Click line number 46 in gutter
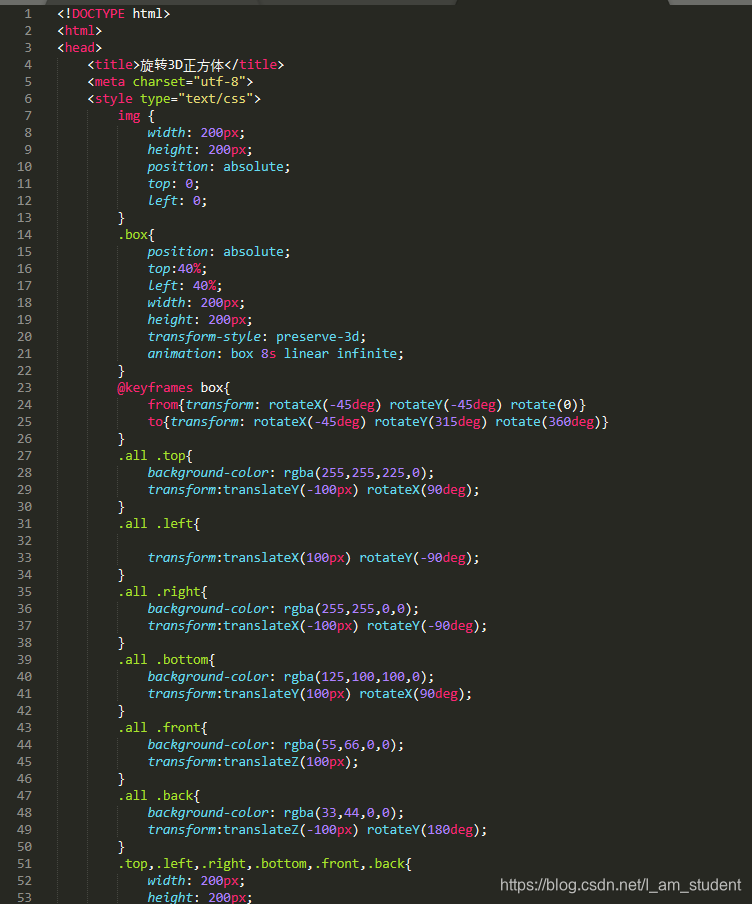 pyautogui.click(x=24, y=779)
